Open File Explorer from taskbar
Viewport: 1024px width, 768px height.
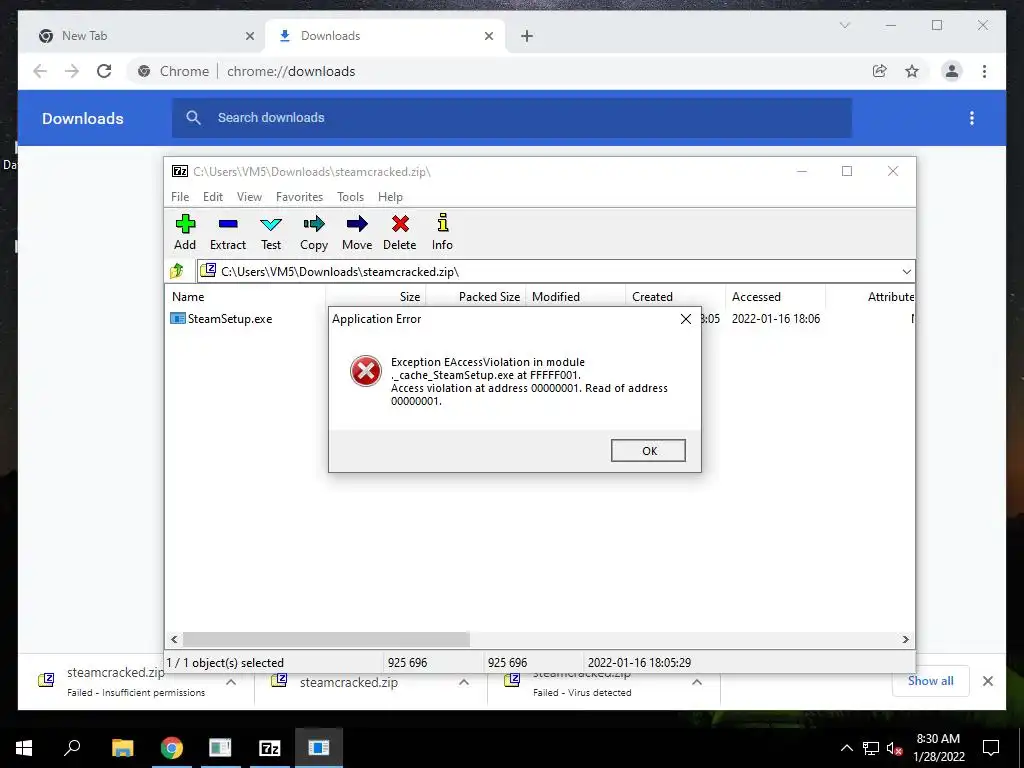[122, 748]
